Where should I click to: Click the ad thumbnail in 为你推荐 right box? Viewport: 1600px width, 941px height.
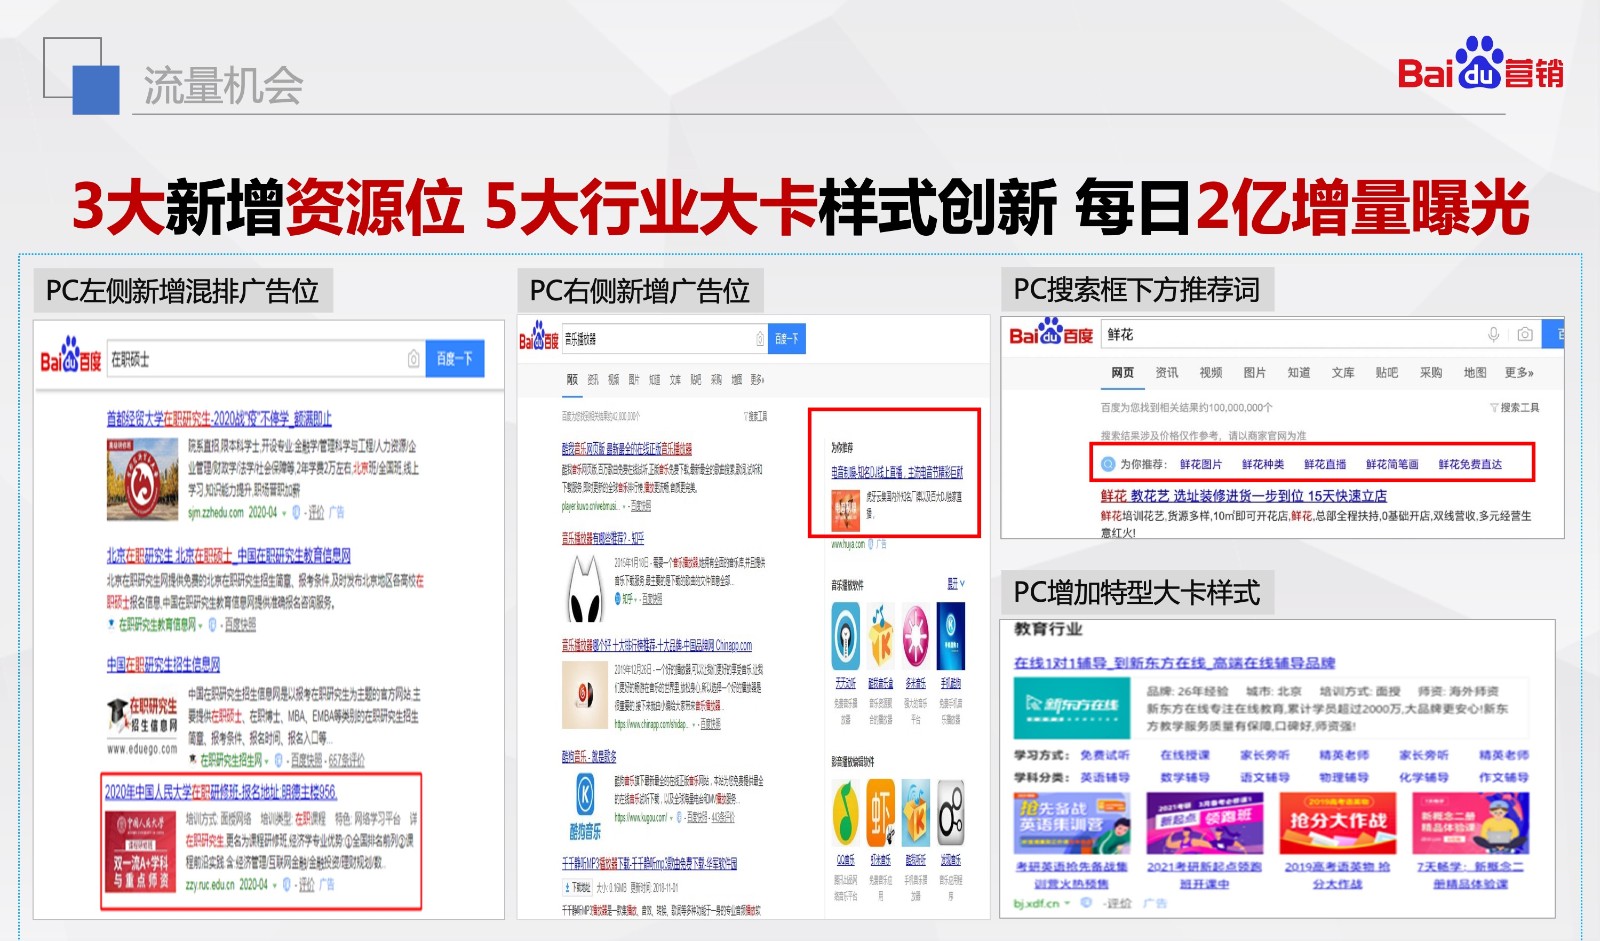click(845, 510)
